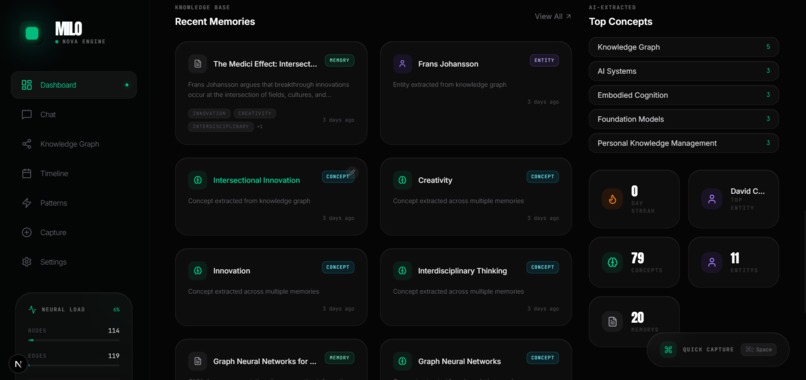806x380 pixels.
Task: Click the Patterns lightning bolt icon
Action: [x=27, y=203]
